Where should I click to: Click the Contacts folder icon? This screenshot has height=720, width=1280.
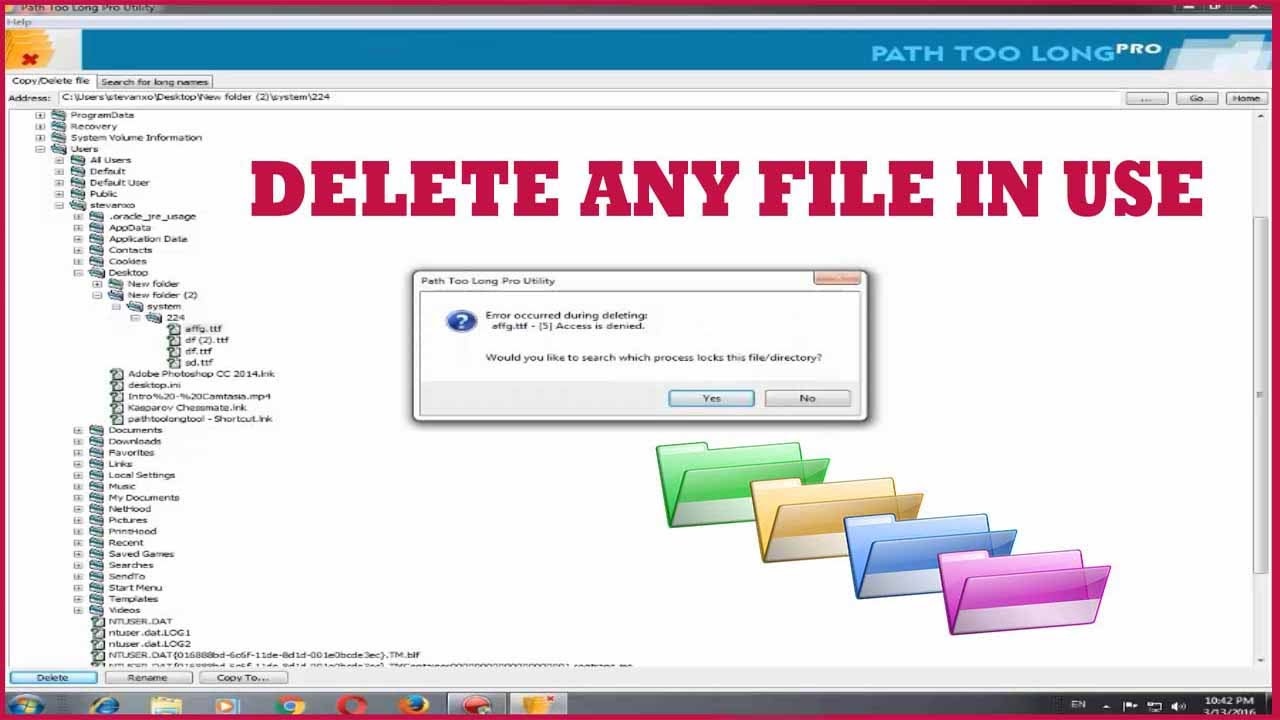click(97, 250)
